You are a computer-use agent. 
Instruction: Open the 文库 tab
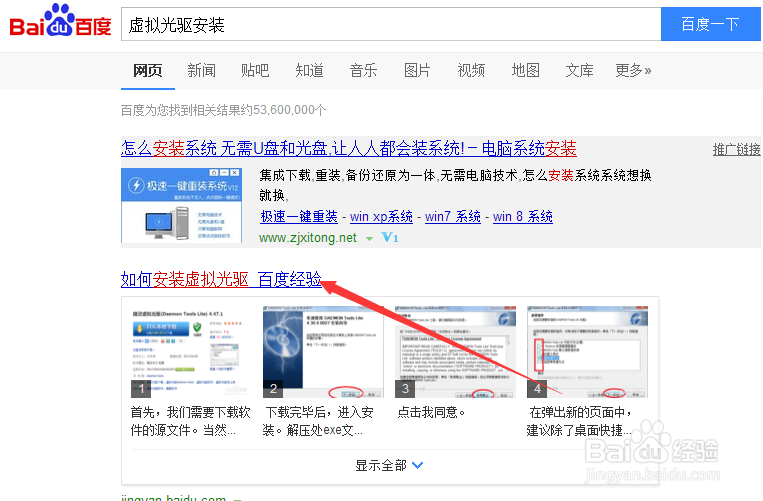tap(579, 71)
